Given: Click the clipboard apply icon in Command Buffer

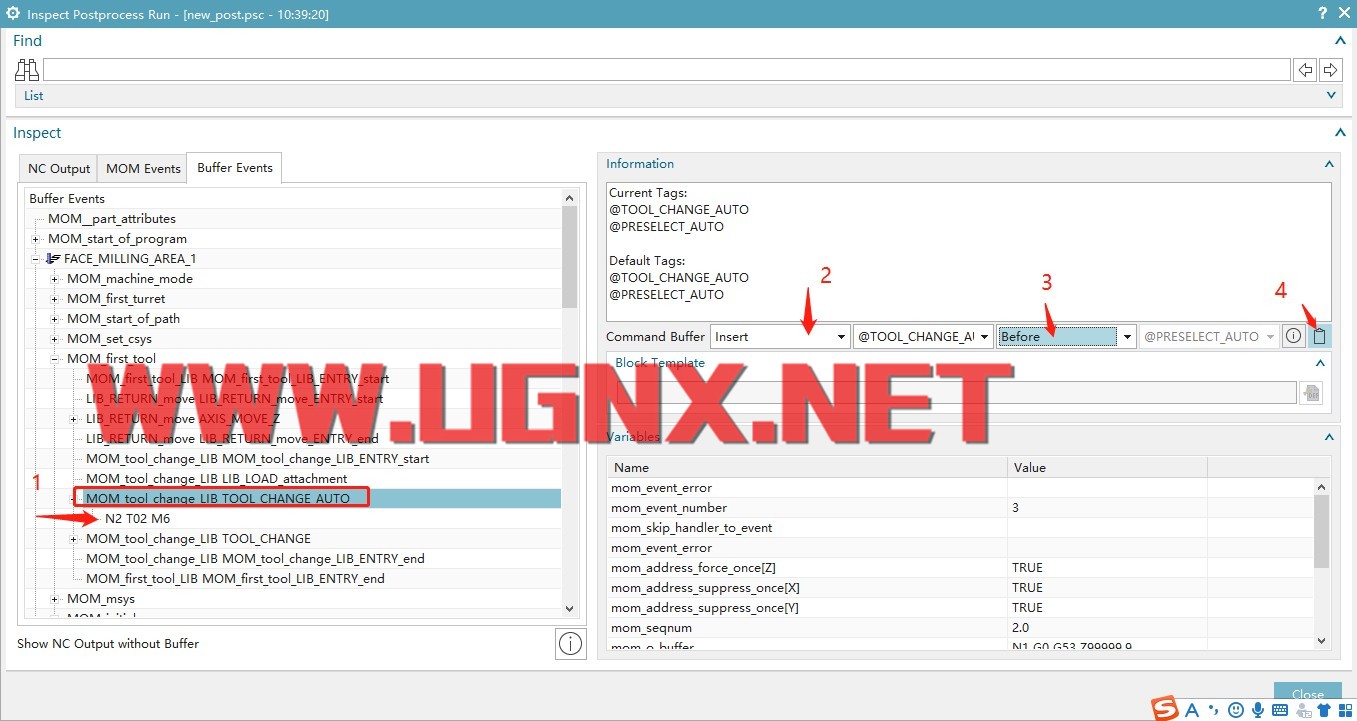Looking at the screenshot, I should tap(1320, 336).
